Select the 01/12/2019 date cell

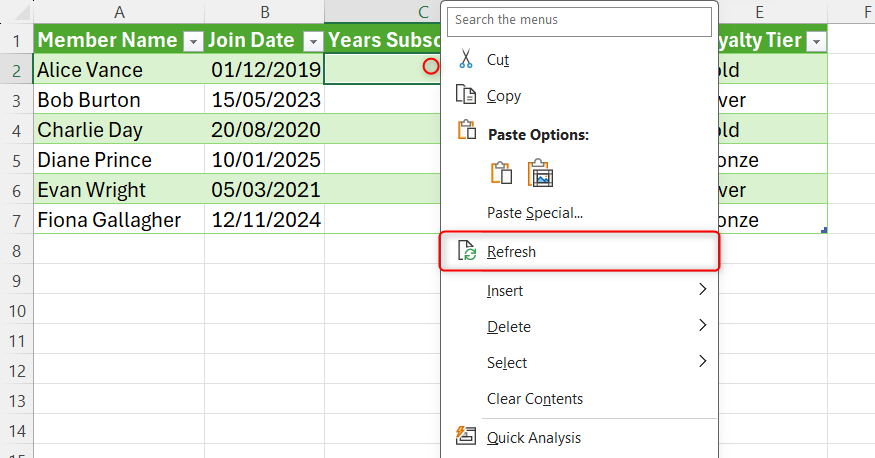pos(265,70)
